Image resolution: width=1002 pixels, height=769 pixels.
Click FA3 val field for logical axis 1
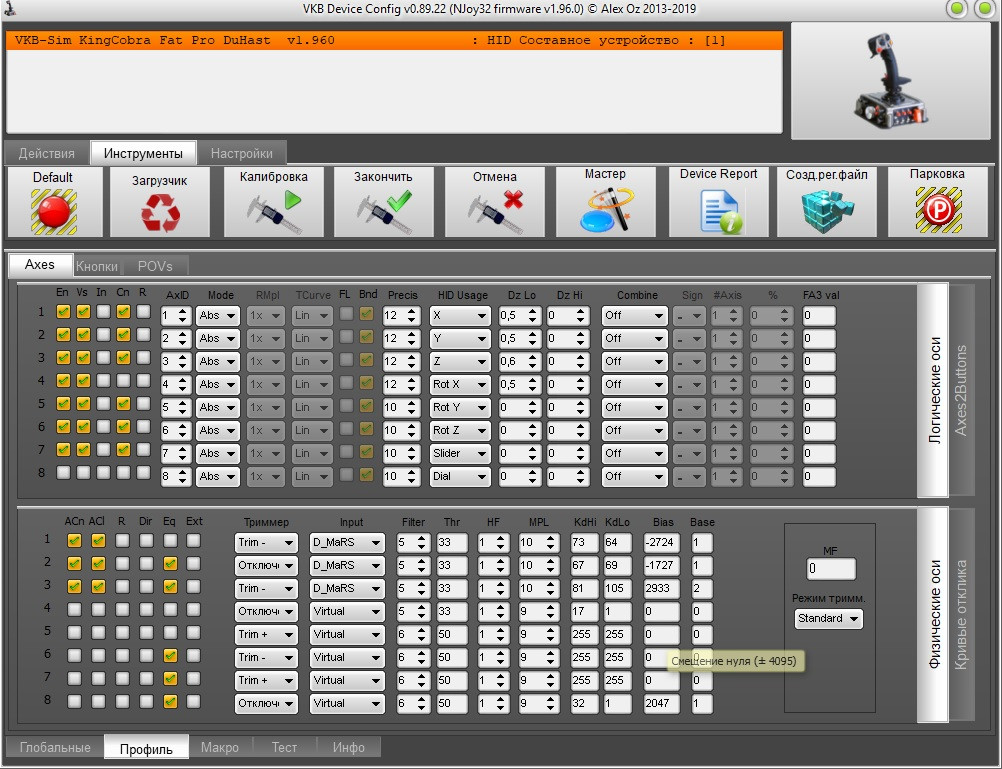819,316
